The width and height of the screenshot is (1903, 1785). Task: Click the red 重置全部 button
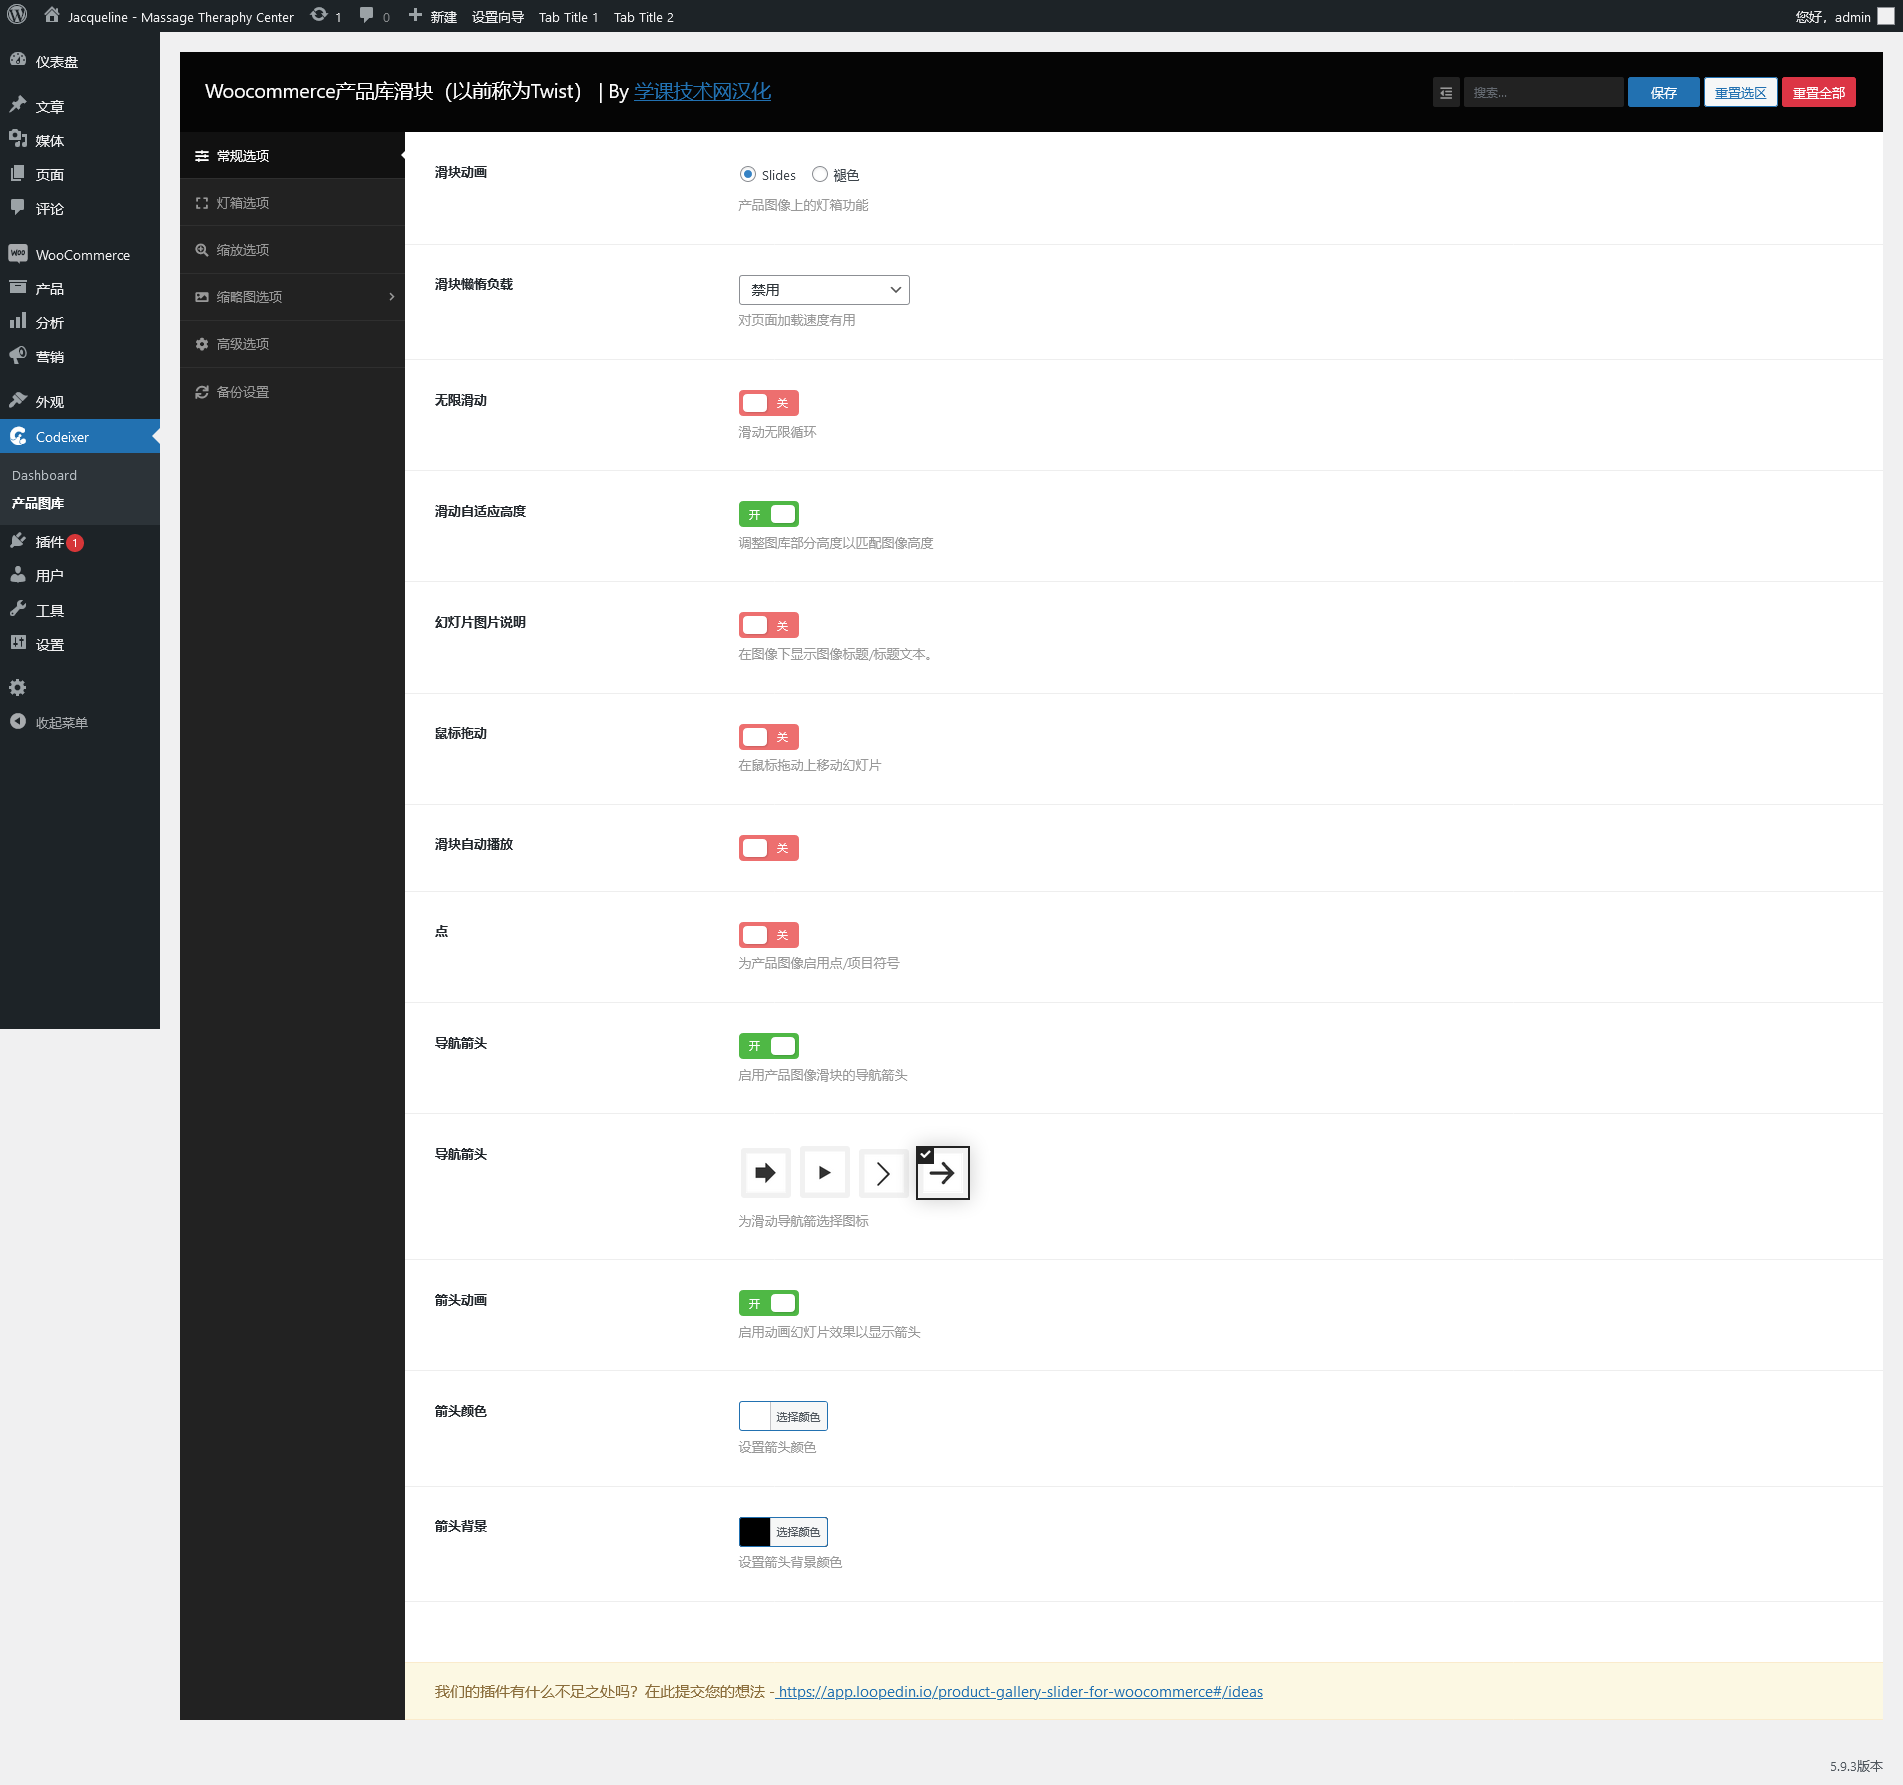pos(1818,93)
